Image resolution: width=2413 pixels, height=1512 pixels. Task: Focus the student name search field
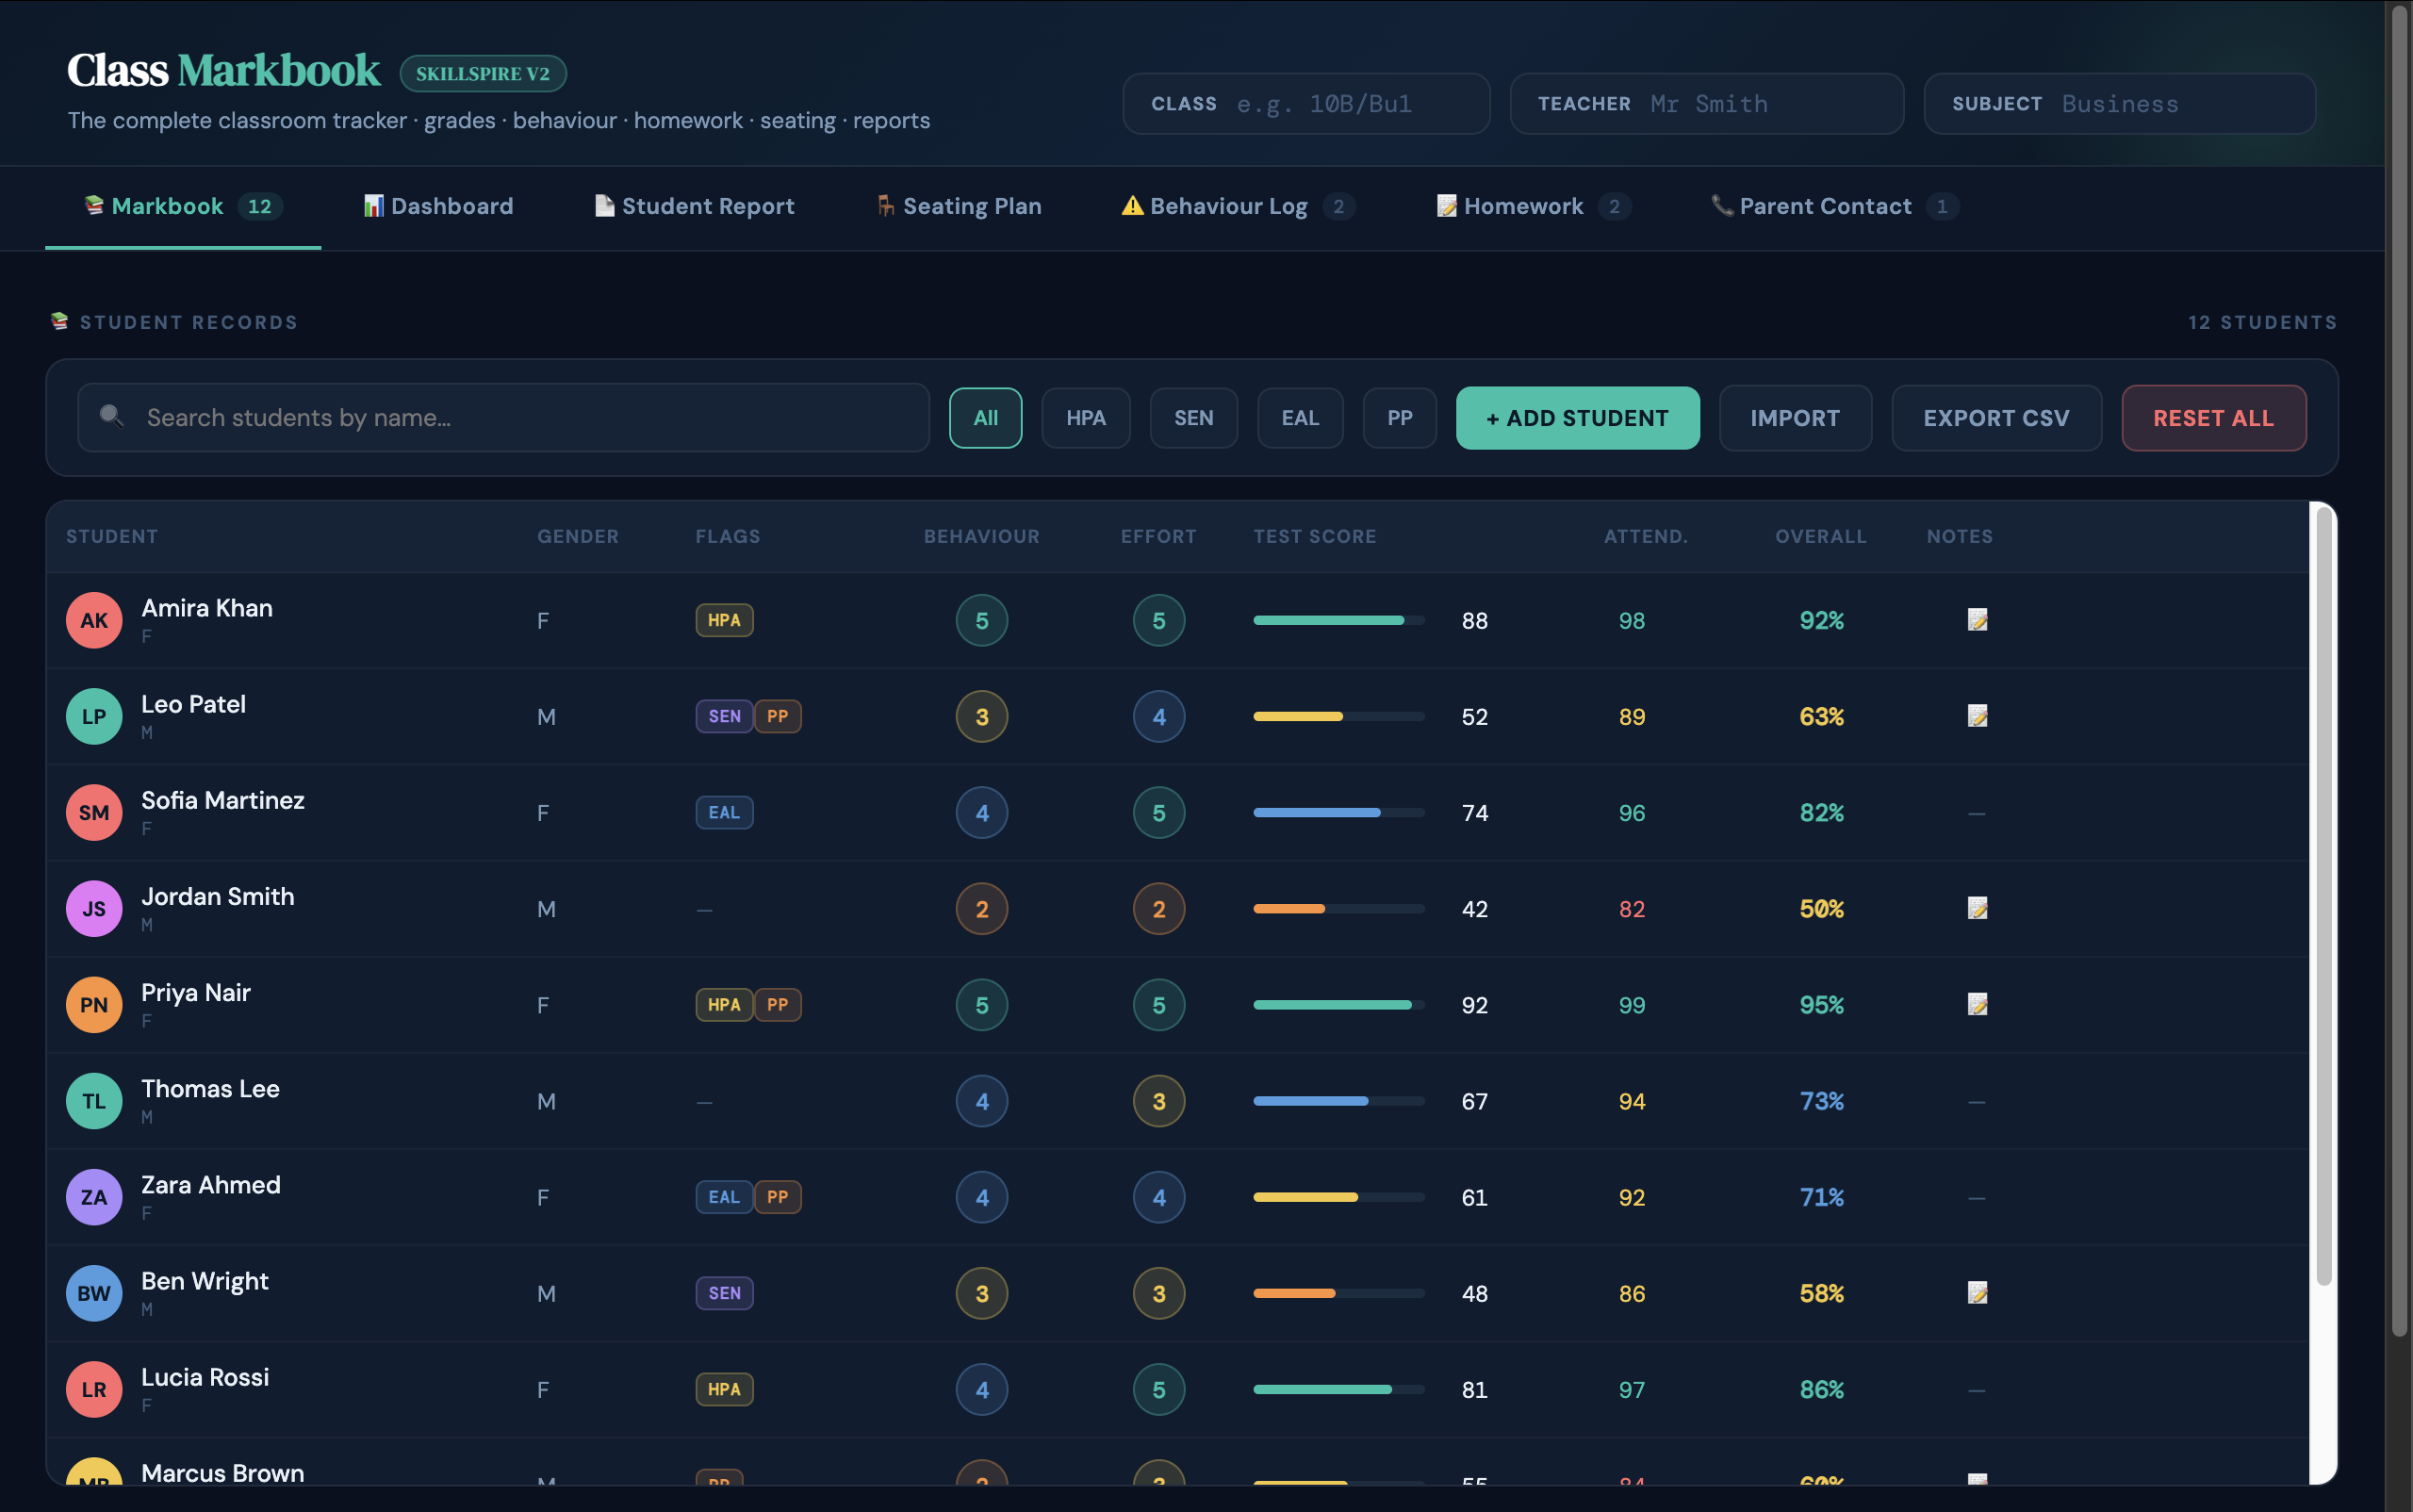click(503, 418)
